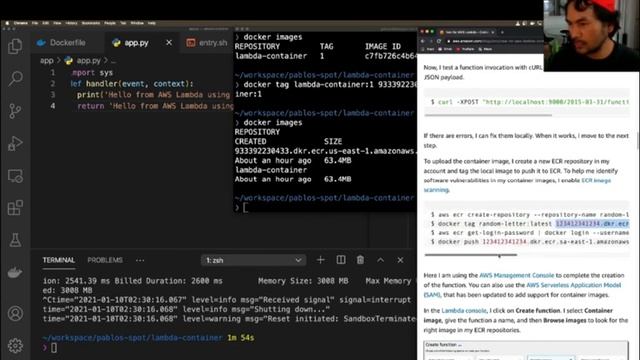Open the Remote Explorer view
The image size is (640, 360).
pyautogui.click(x=15, y=176)
